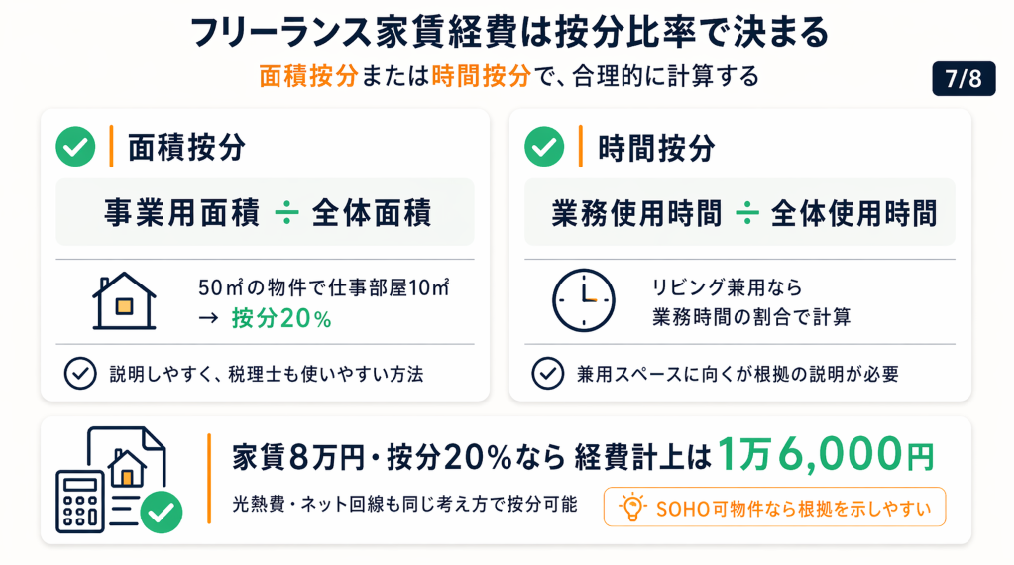Click the house icon in 面積按分 card
Image resolution: width=1014 pixels, height=565 pixels.
pos(124,301)
